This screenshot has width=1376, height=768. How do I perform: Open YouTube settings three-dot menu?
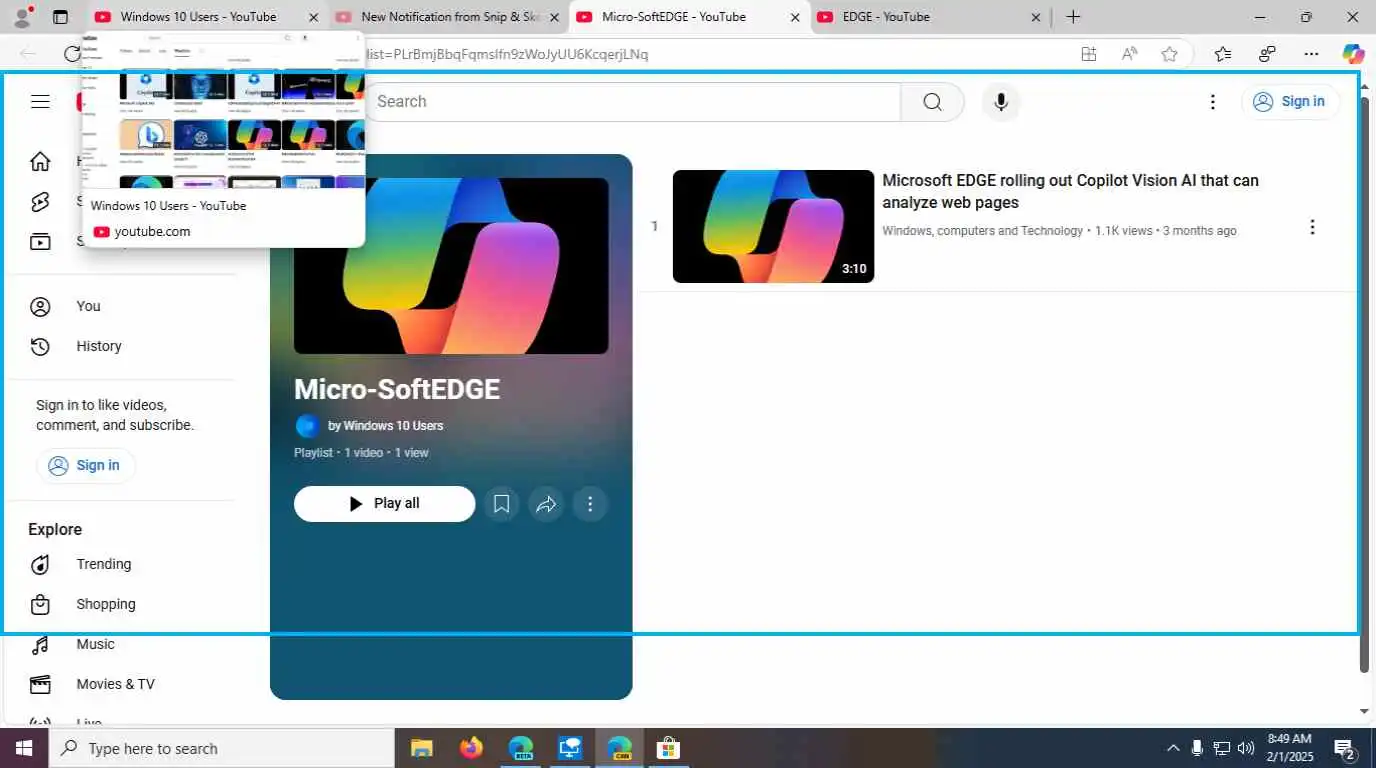[x=1212, y=102]
